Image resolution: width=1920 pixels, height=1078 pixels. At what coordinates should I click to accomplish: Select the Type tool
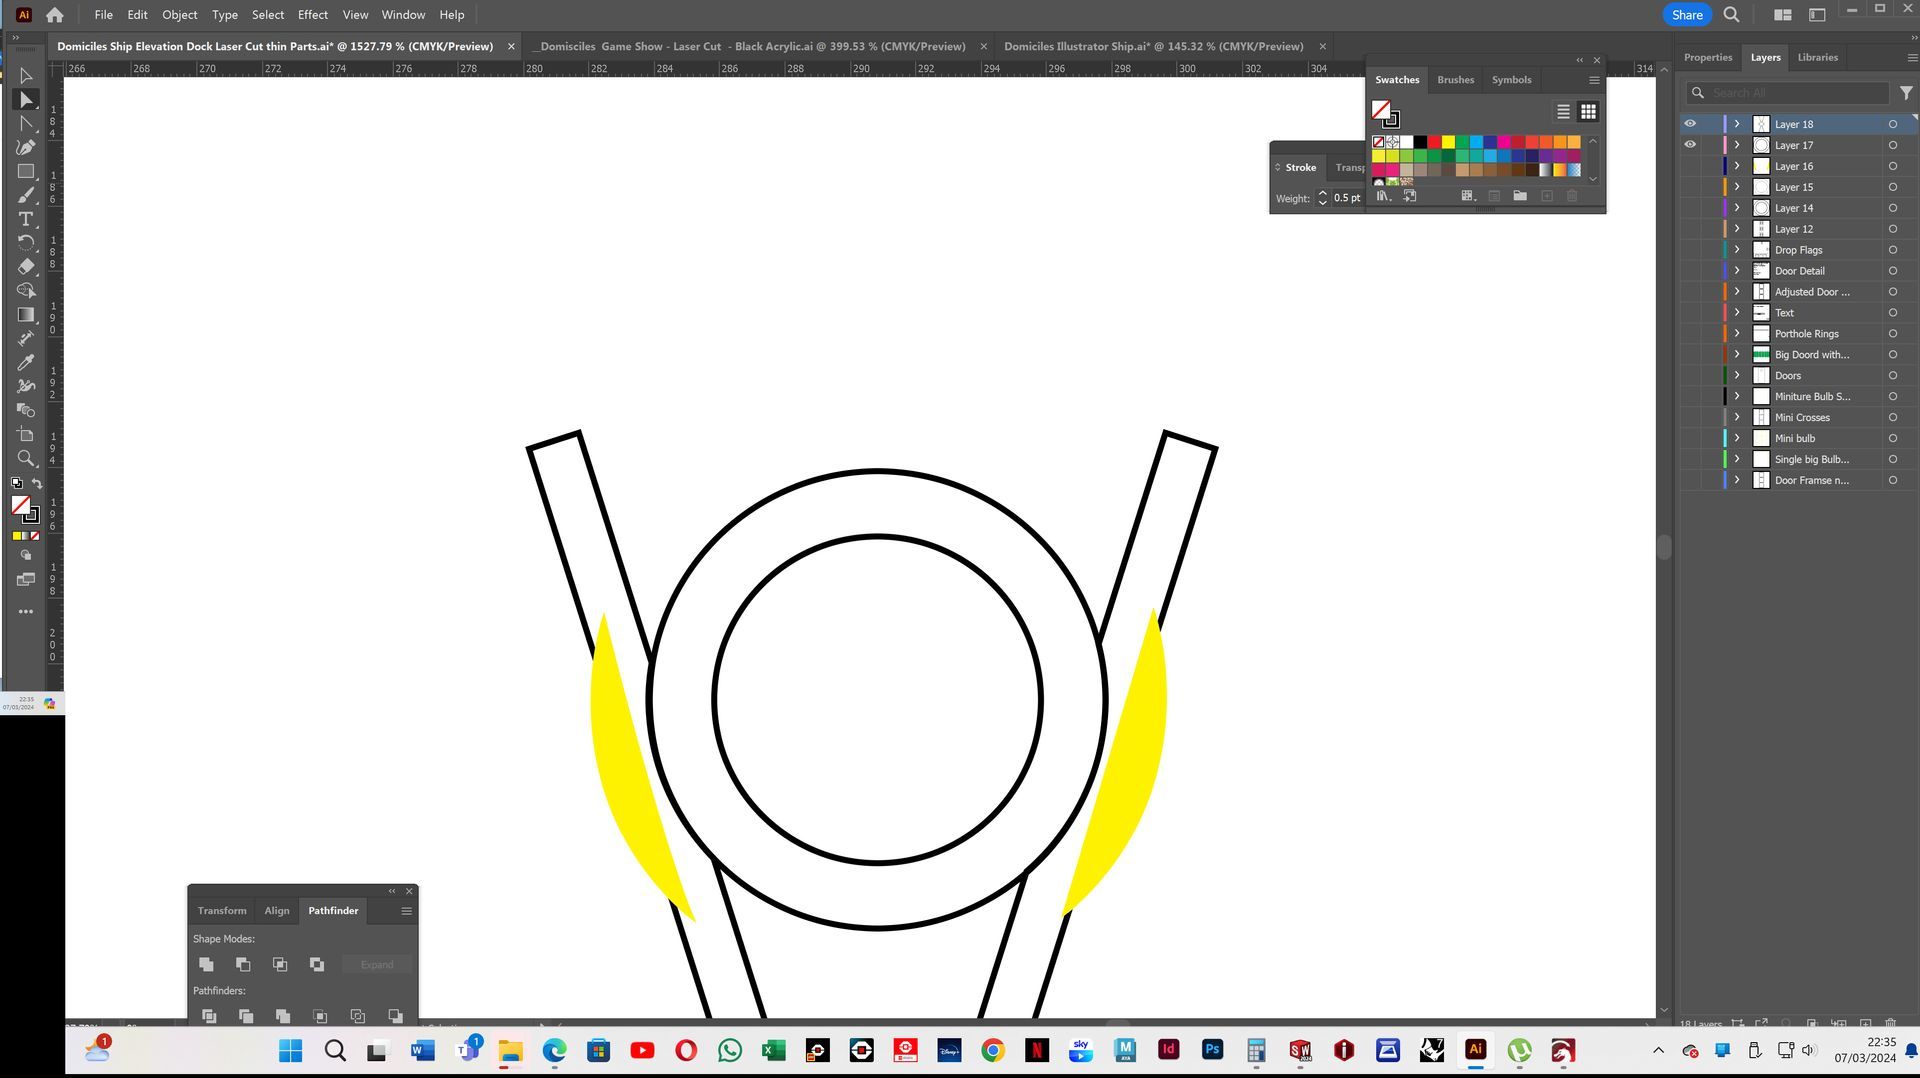26,219
